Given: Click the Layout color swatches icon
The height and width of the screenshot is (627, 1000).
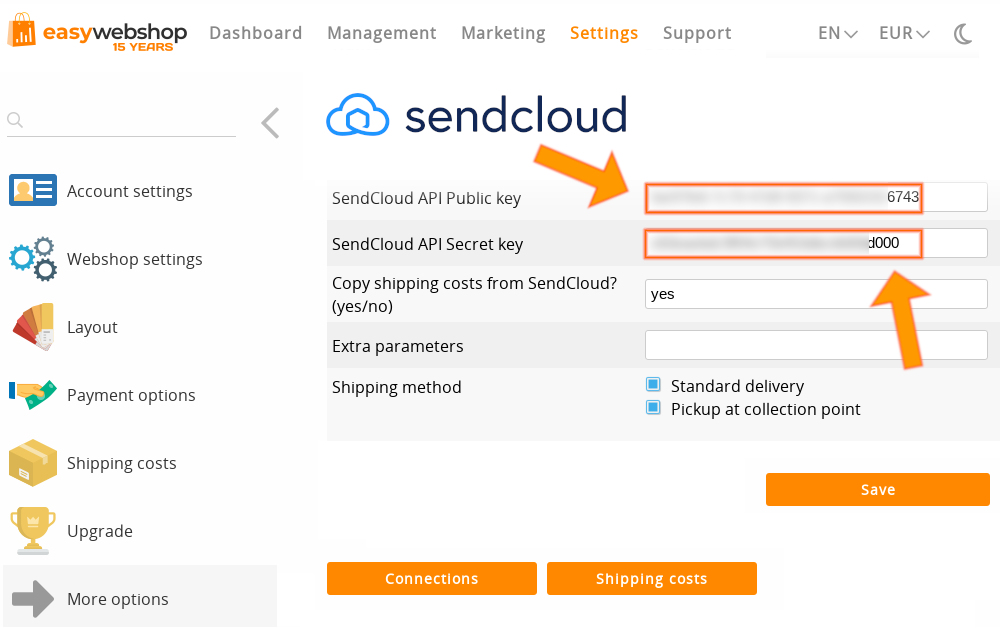Looking at the screenshot, I should pyautogui.click(x=33, y=327).
